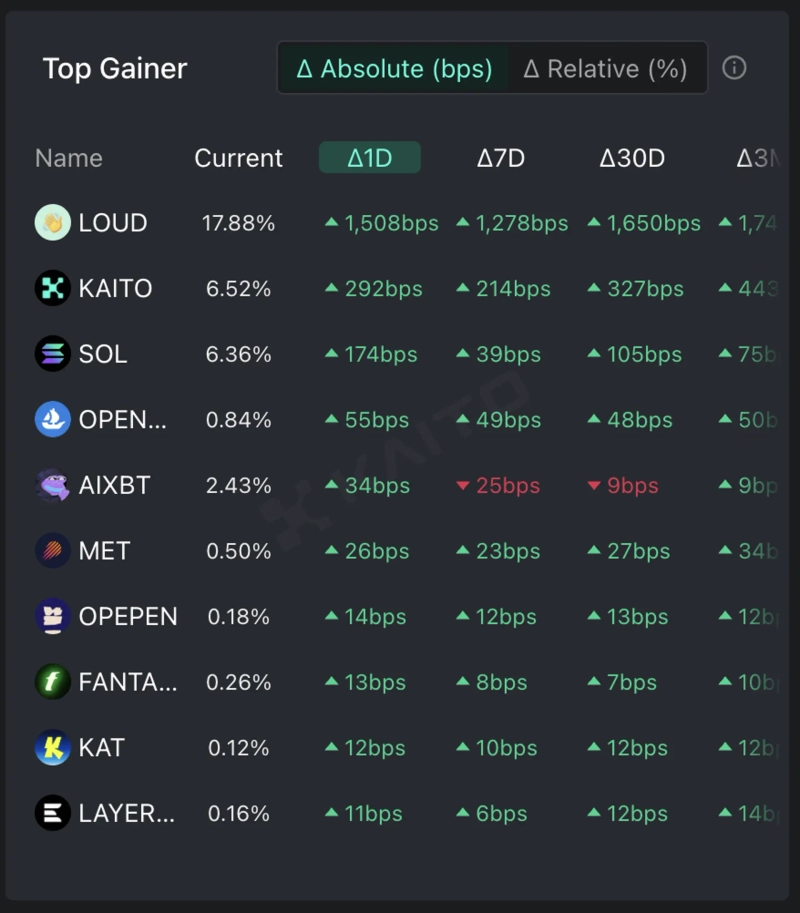The image size is (800, 913).
Task: Switch to Δ Relative (%) mode
Action: coord(606,69)
